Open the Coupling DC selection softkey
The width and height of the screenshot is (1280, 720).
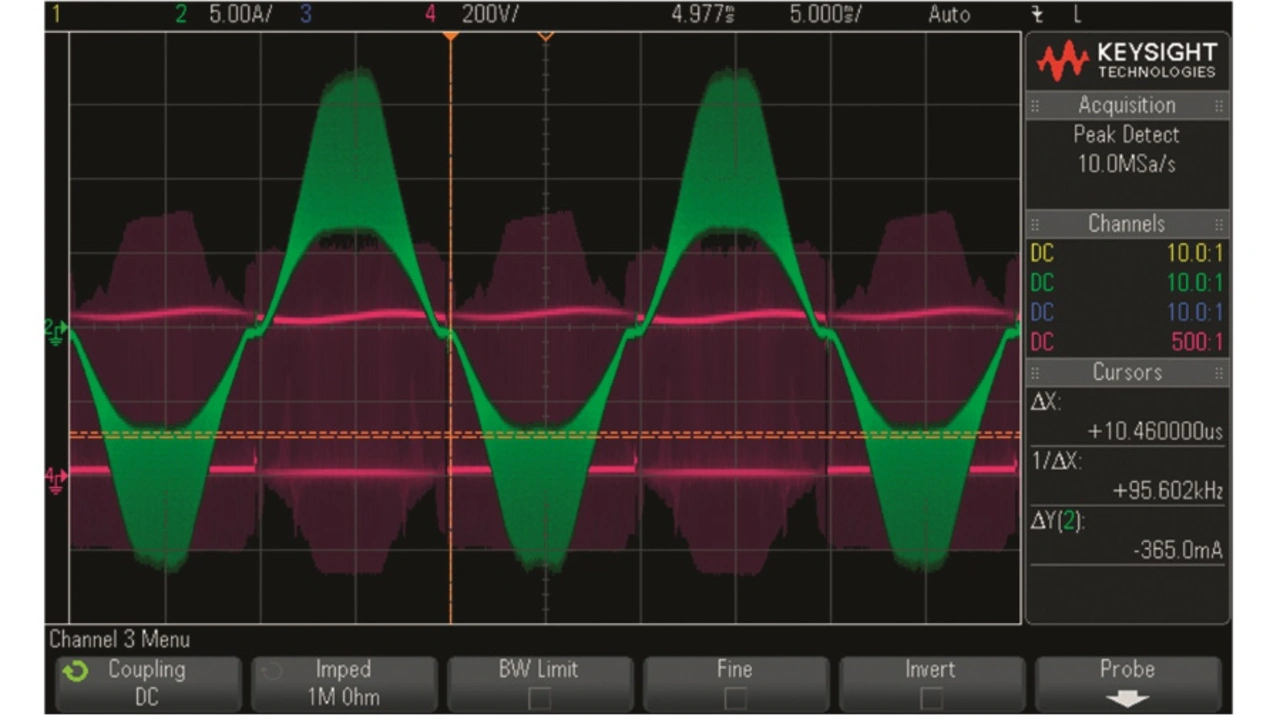pyautogui.click(x=146, y=683)
